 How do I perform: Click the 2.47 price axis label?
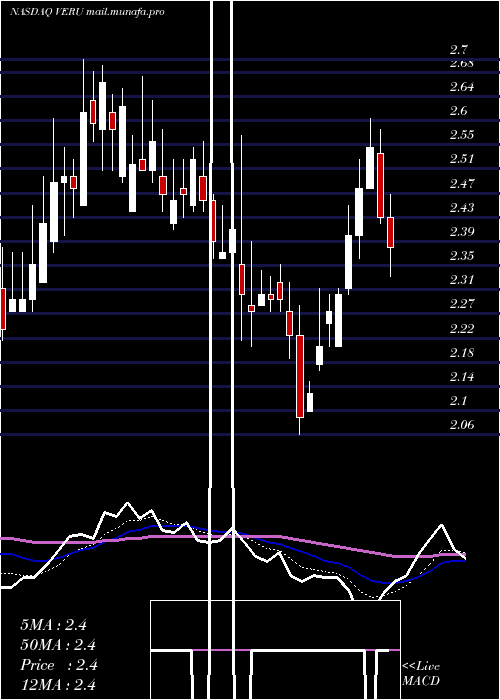coord(462,183)
